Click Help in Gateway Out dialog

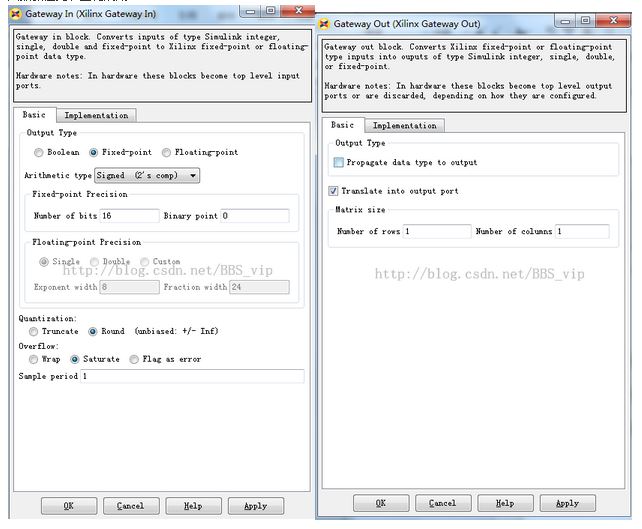click(x=505, y=503)
